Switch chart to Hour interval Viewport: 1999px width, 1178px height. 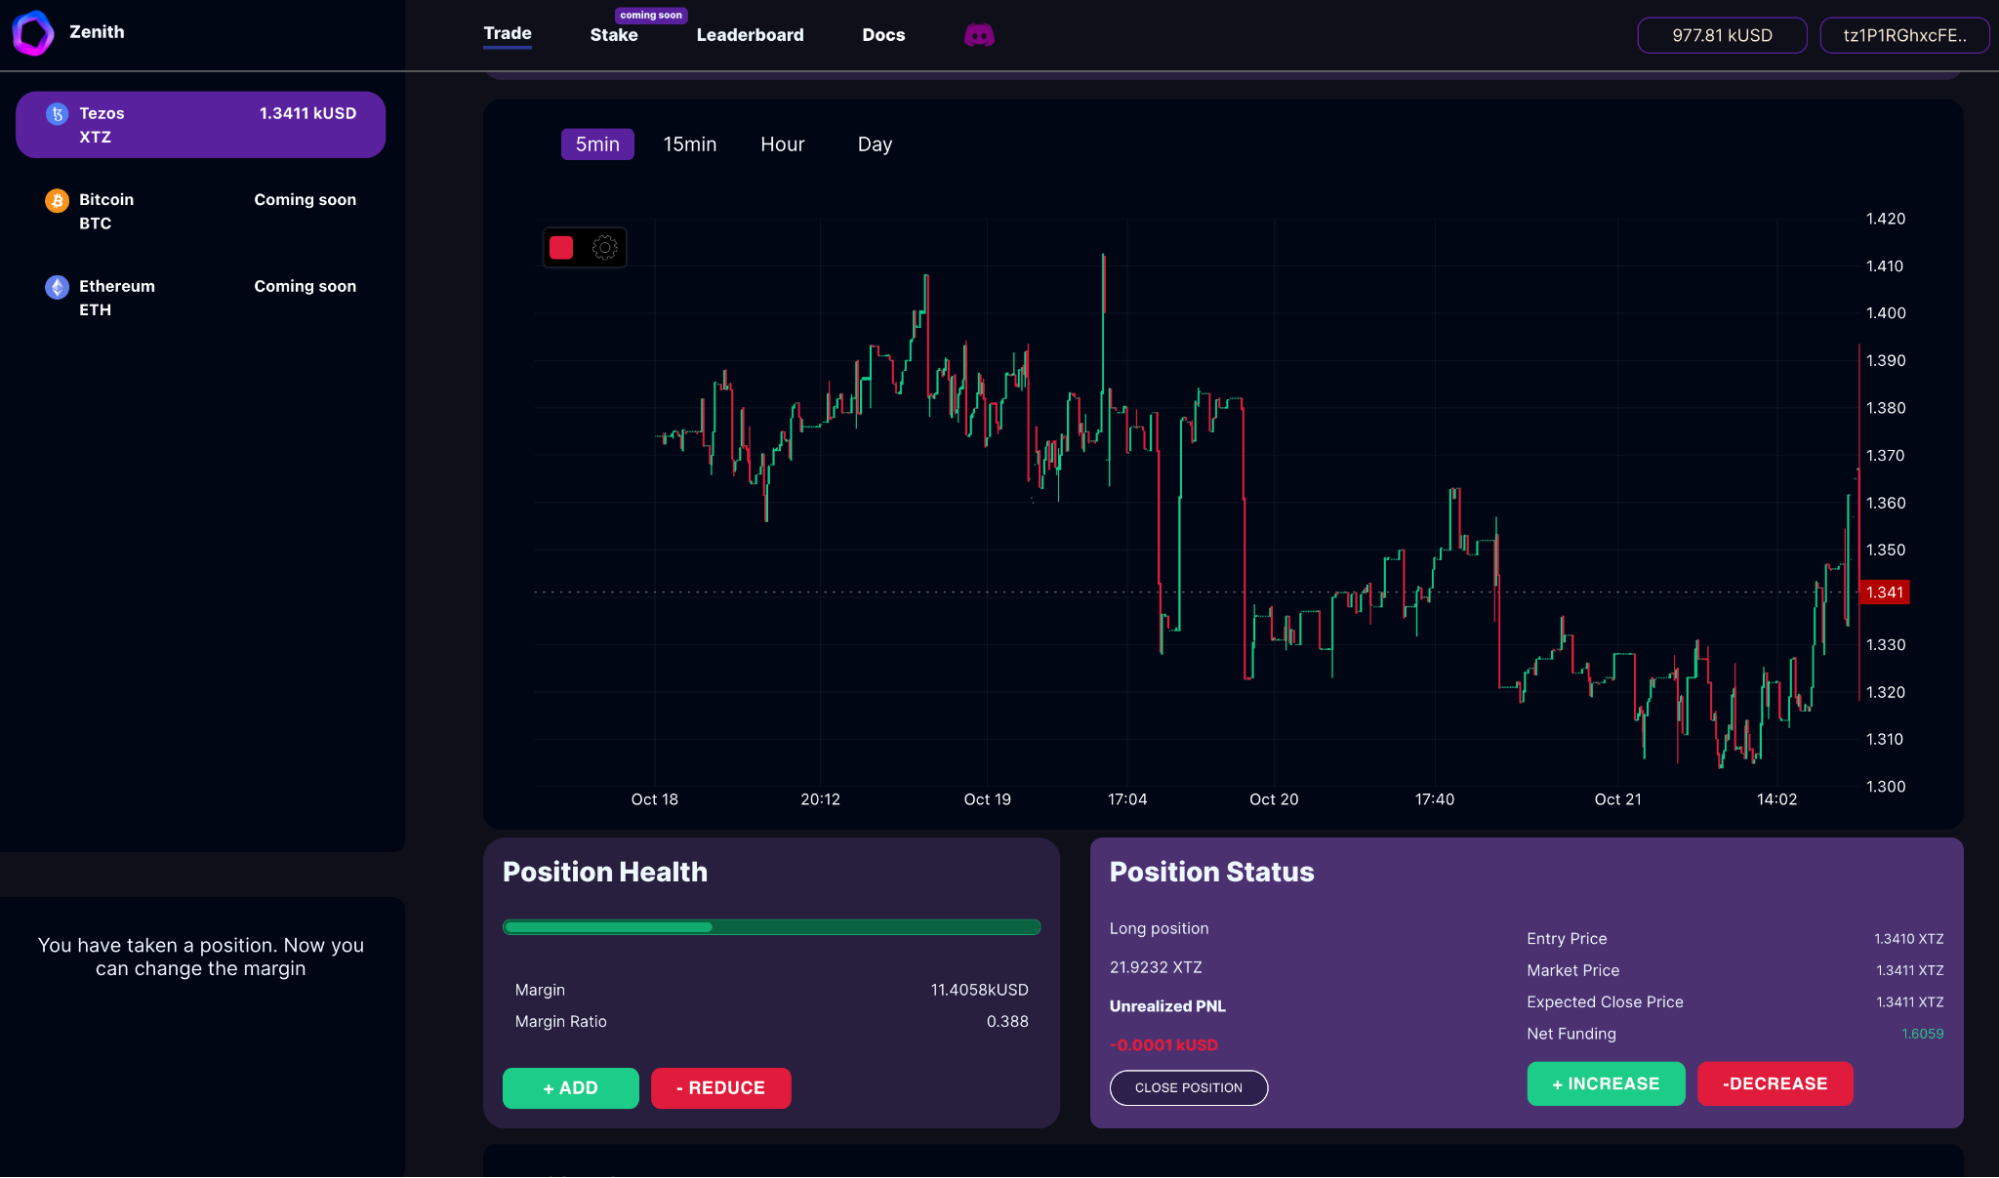coord(782,144)
